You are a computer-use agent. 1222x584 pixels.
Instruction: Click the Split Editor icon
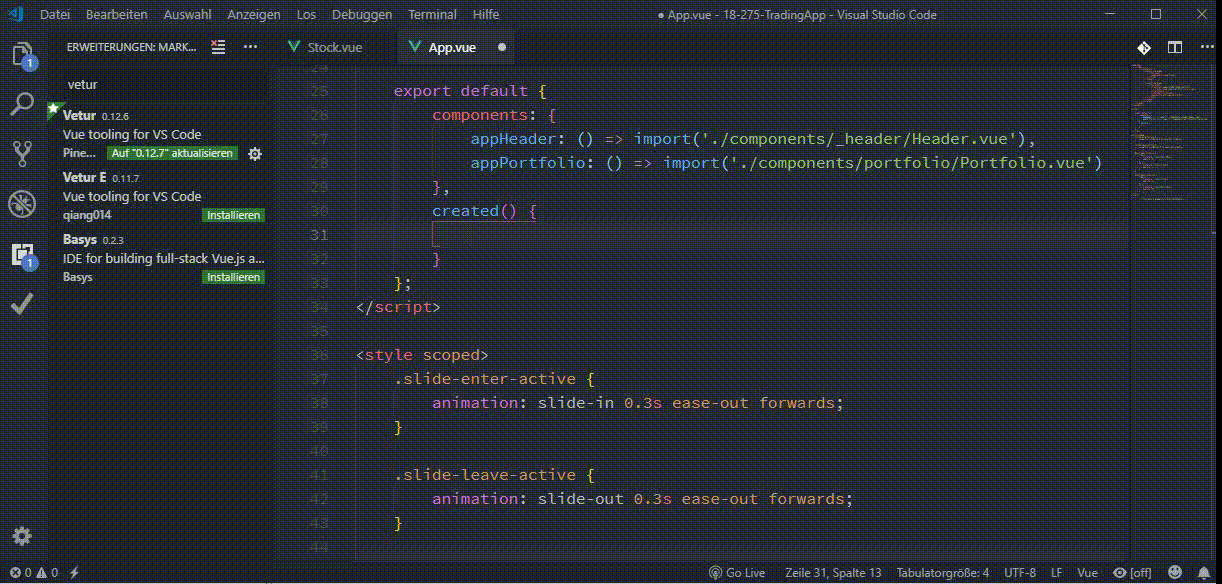click(x=1174, y=46)
